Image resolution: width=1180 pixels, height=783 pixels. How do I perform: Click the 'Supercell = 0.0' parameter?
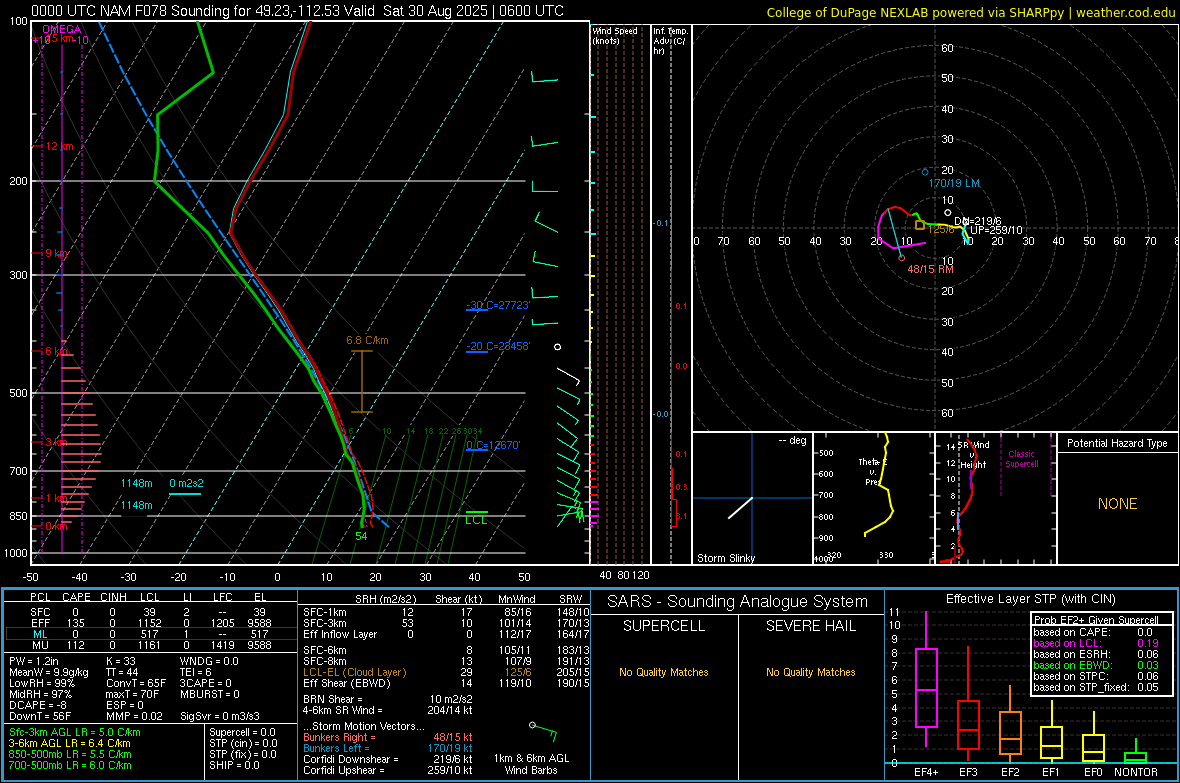tap(242, 732)
